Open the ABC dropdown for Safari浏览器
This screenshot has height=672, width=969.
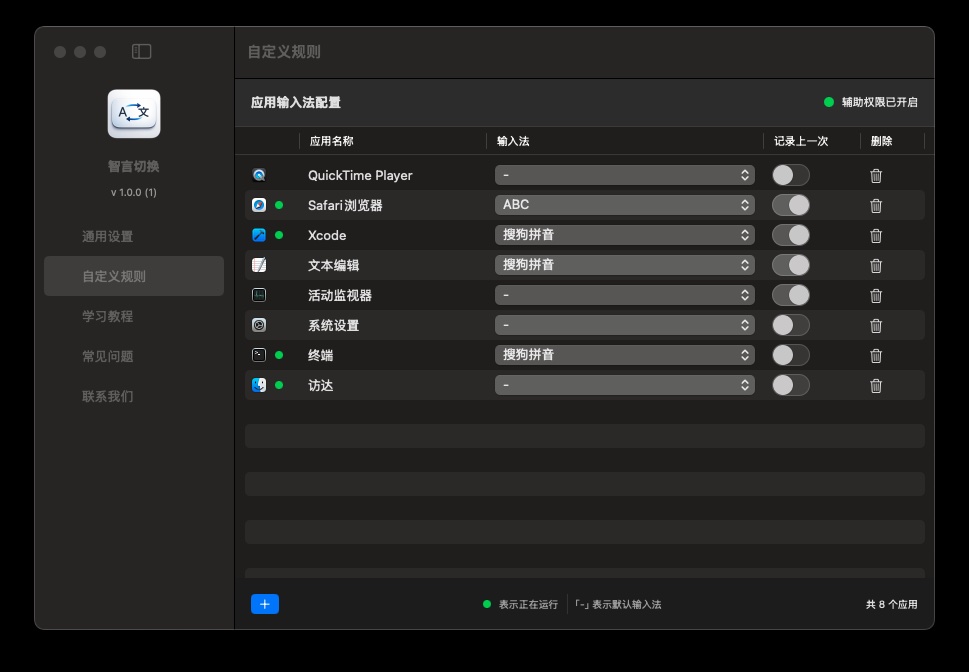pos(624,204)
